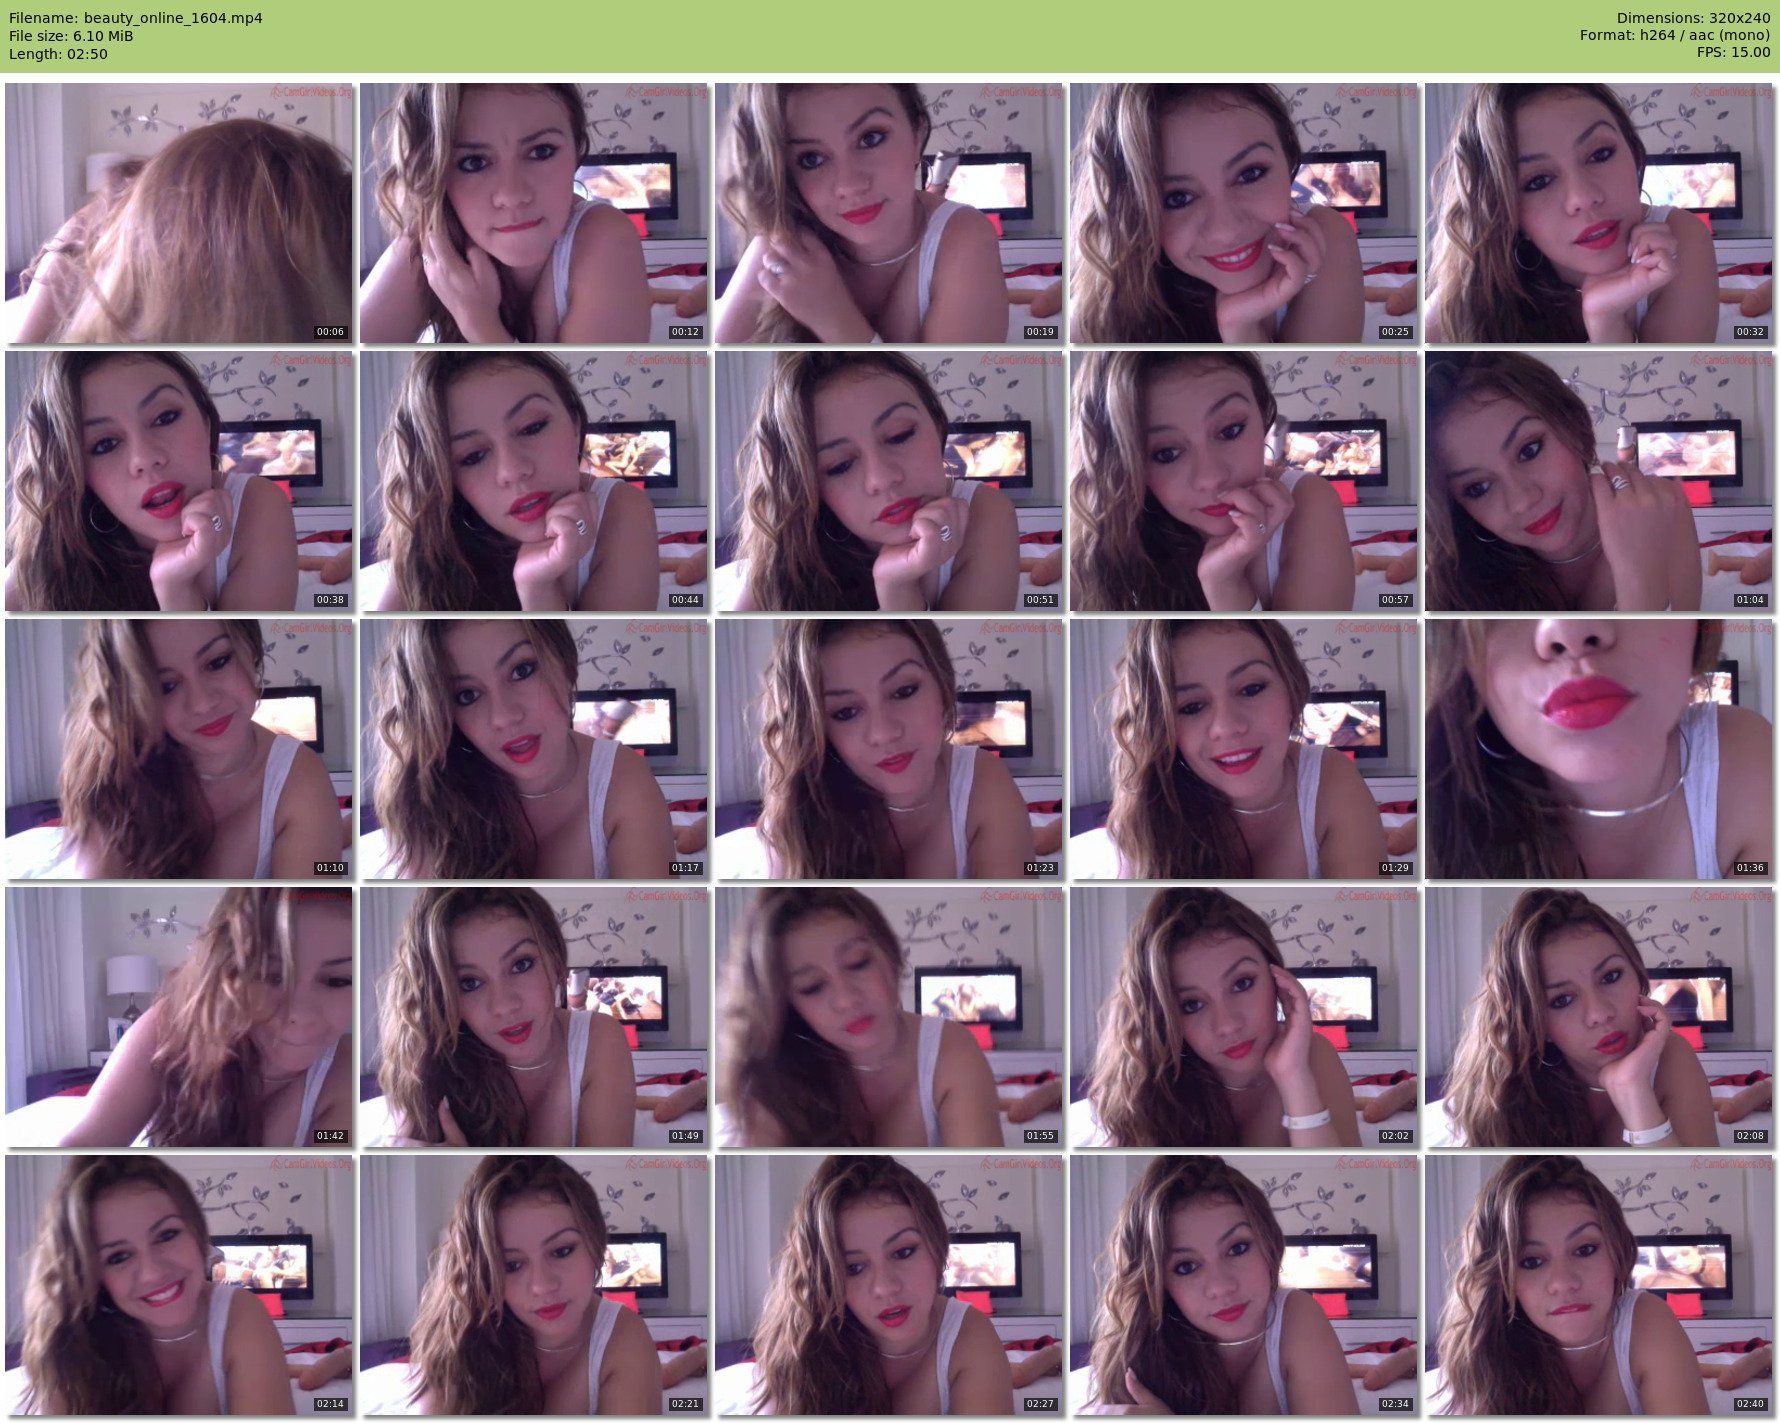
Task: Select the blurry thumbnail stamped 01:55
Action: click(889, 1017)
